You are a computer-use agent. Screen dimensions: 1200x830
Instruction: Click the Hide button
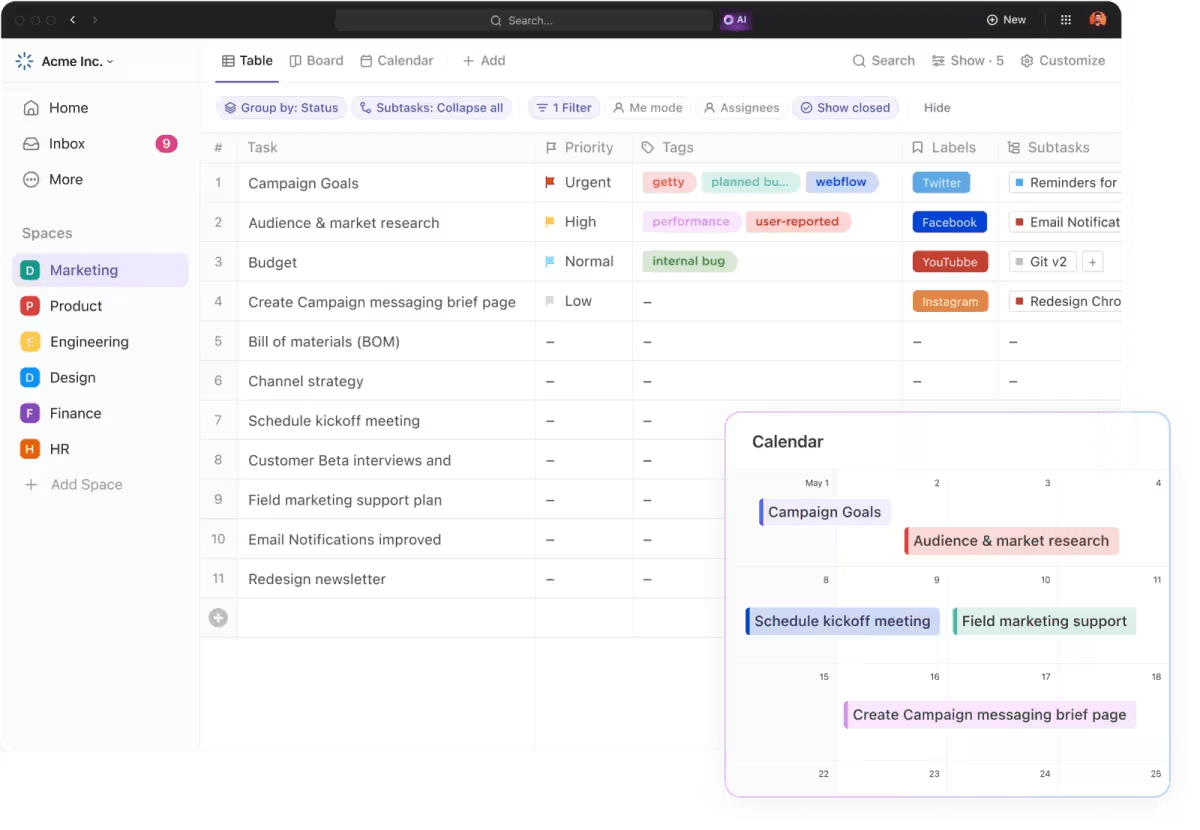tap(937, 108)
